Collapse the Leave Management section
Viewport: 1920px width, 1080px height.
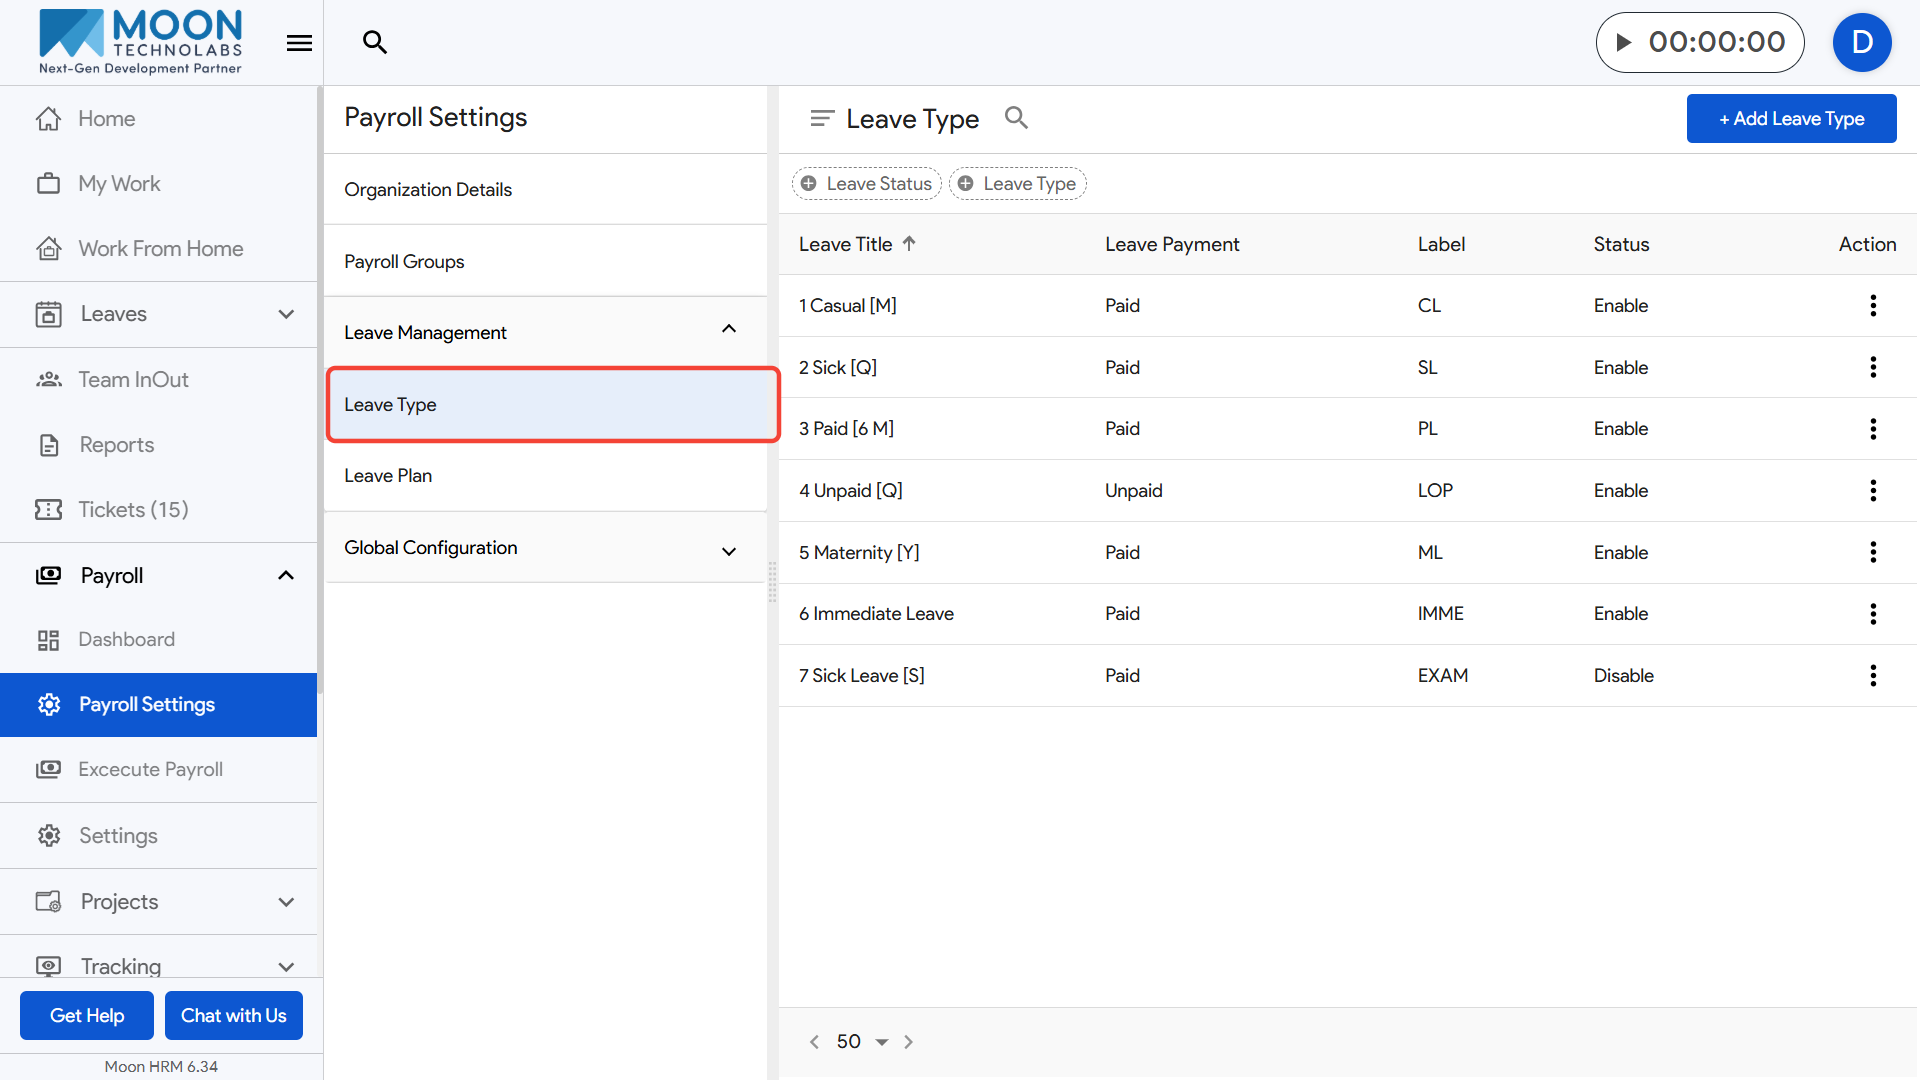(x=728, y=331)
